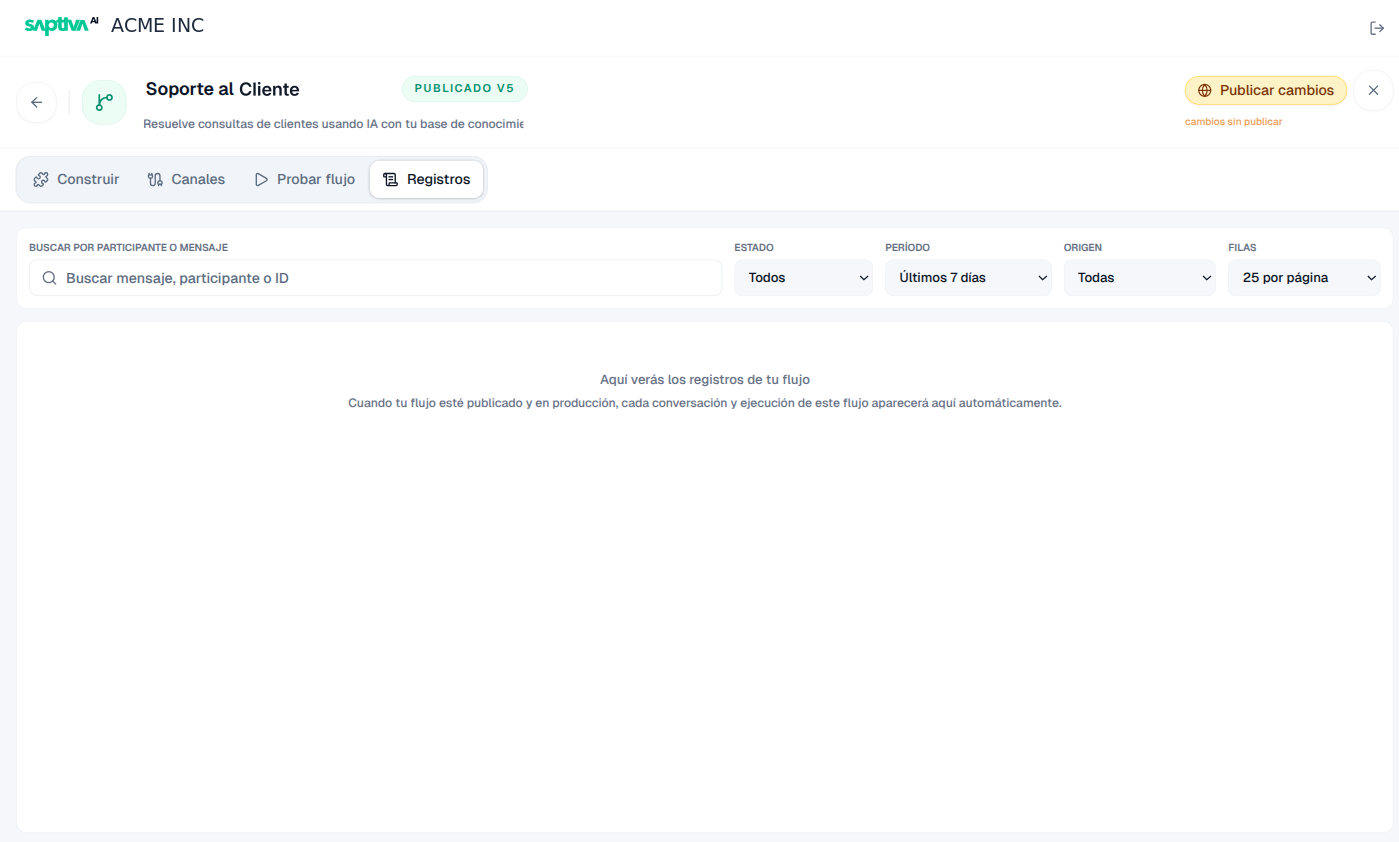The height and width of the screenshot is (842, 1399).
Task: Close the flow editor with the X
Action: click(1373, 90)
